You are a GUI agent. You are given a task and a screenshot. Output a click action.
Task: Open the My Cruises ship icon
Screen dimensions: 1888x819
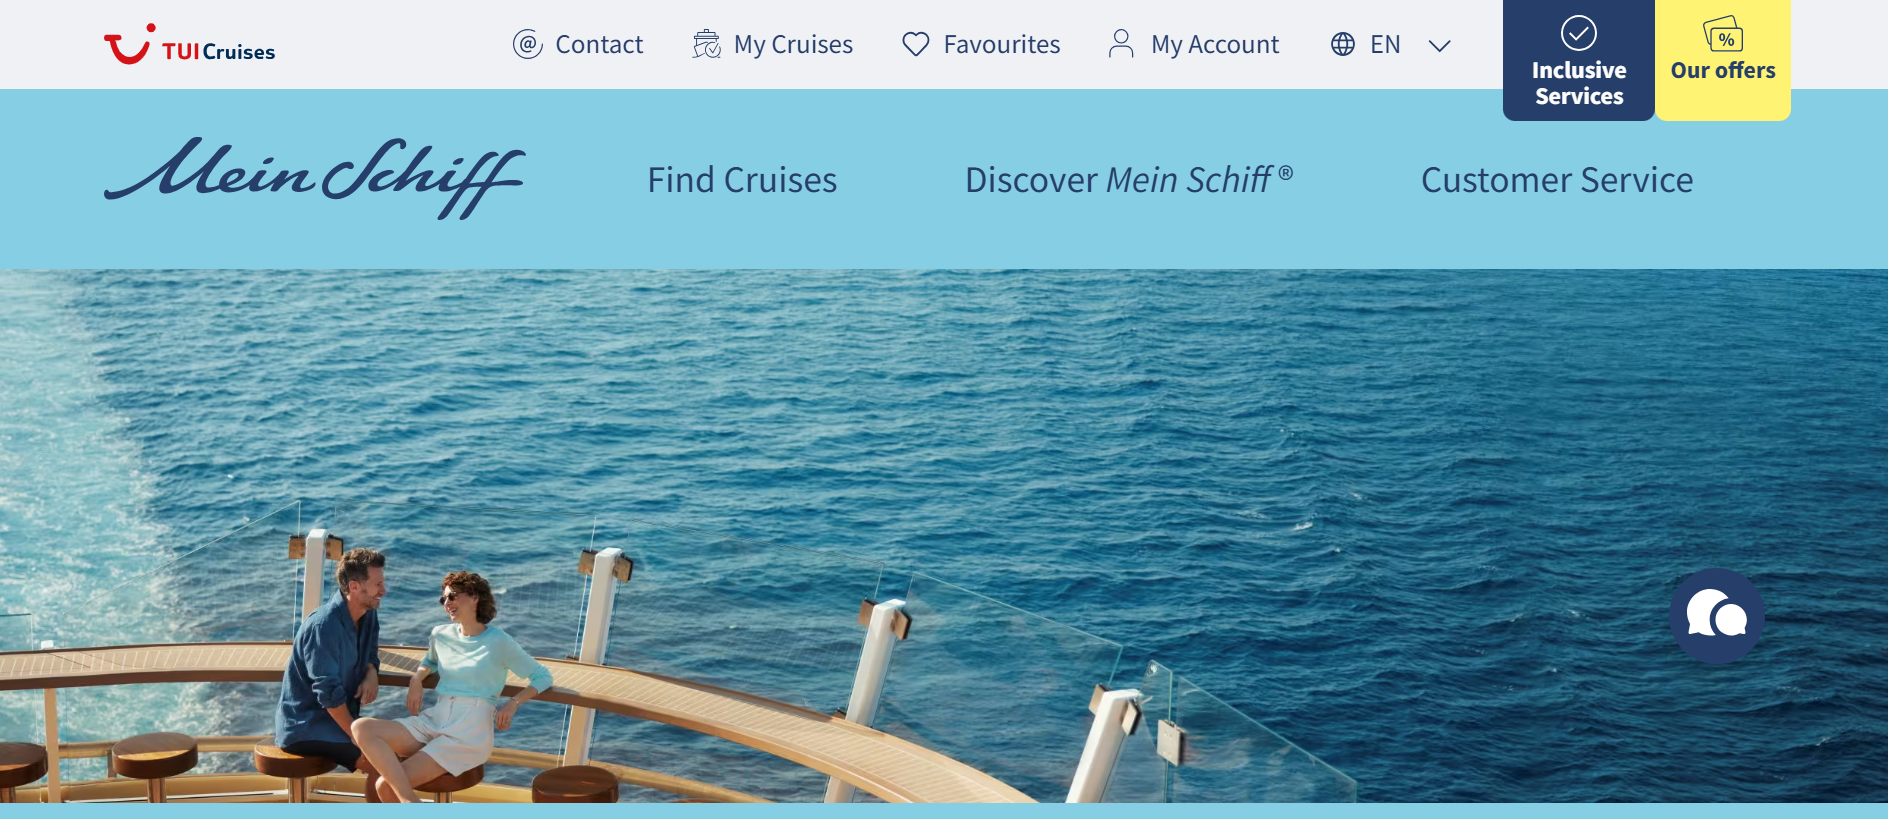coord(707,44)
